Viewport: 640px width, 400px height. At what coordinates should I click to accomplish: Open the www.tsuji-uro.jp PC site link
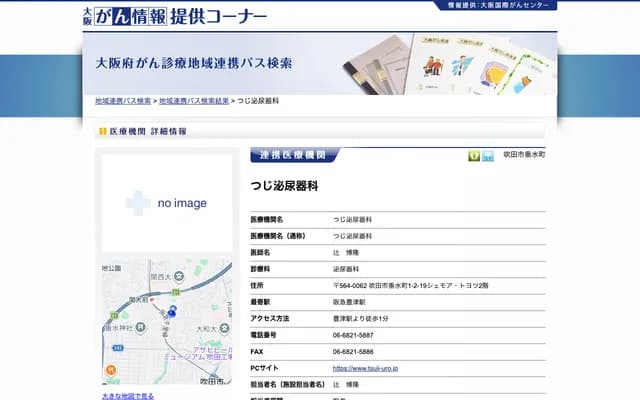point(366,369)
